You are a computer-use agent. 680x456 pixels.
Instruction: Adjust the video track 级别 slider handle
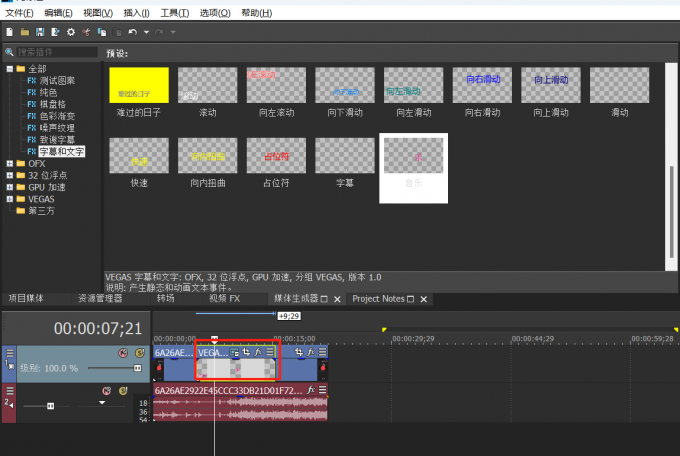tap(137, 368)
